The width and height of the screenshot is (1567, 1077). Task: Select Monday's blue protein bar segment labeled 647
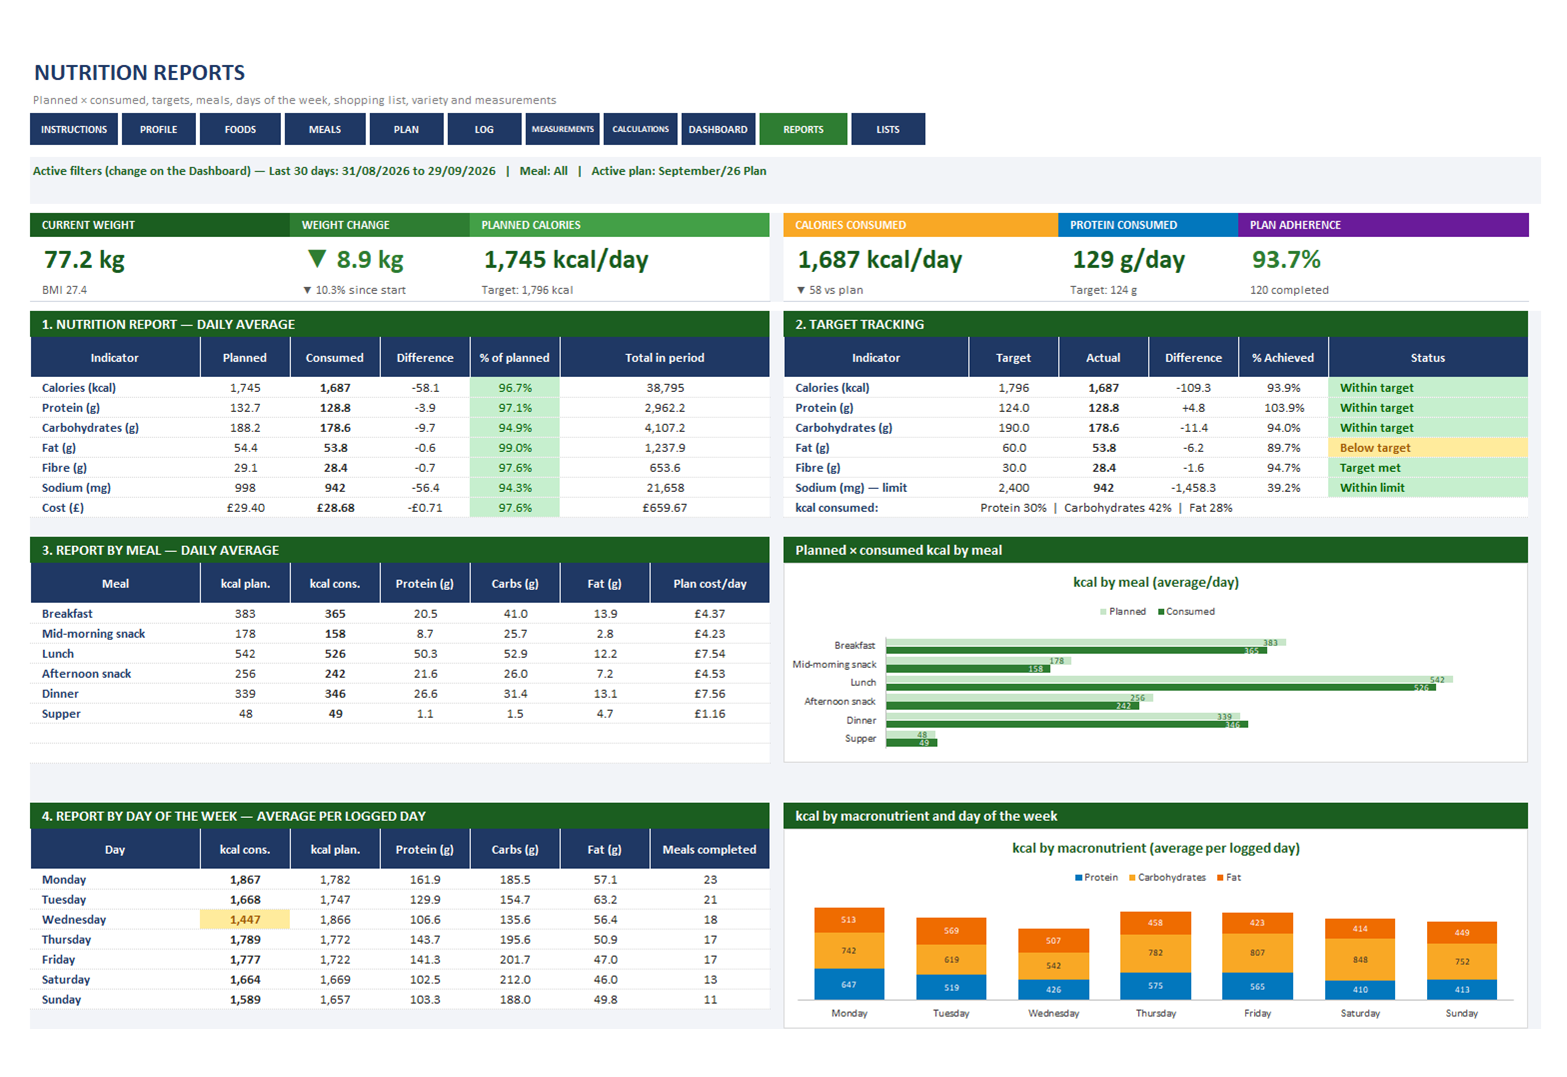click(x=849, y=984)
